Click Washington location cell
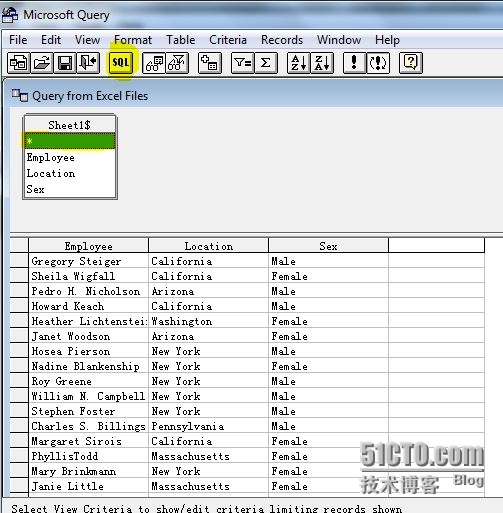Image resolution: width=503 pixels, height=513 pixels. [209, 321]
